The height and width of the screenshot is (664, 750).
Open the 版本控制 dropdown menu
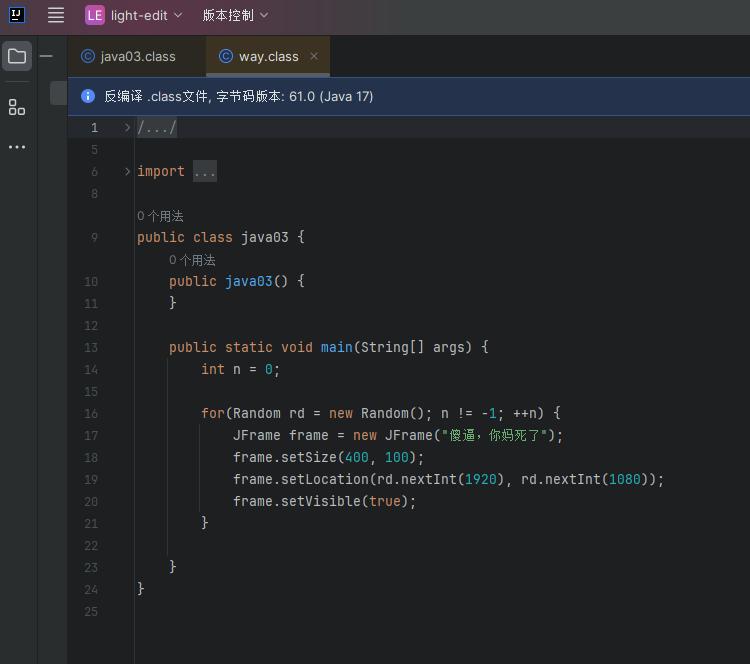tap(235, 15)
